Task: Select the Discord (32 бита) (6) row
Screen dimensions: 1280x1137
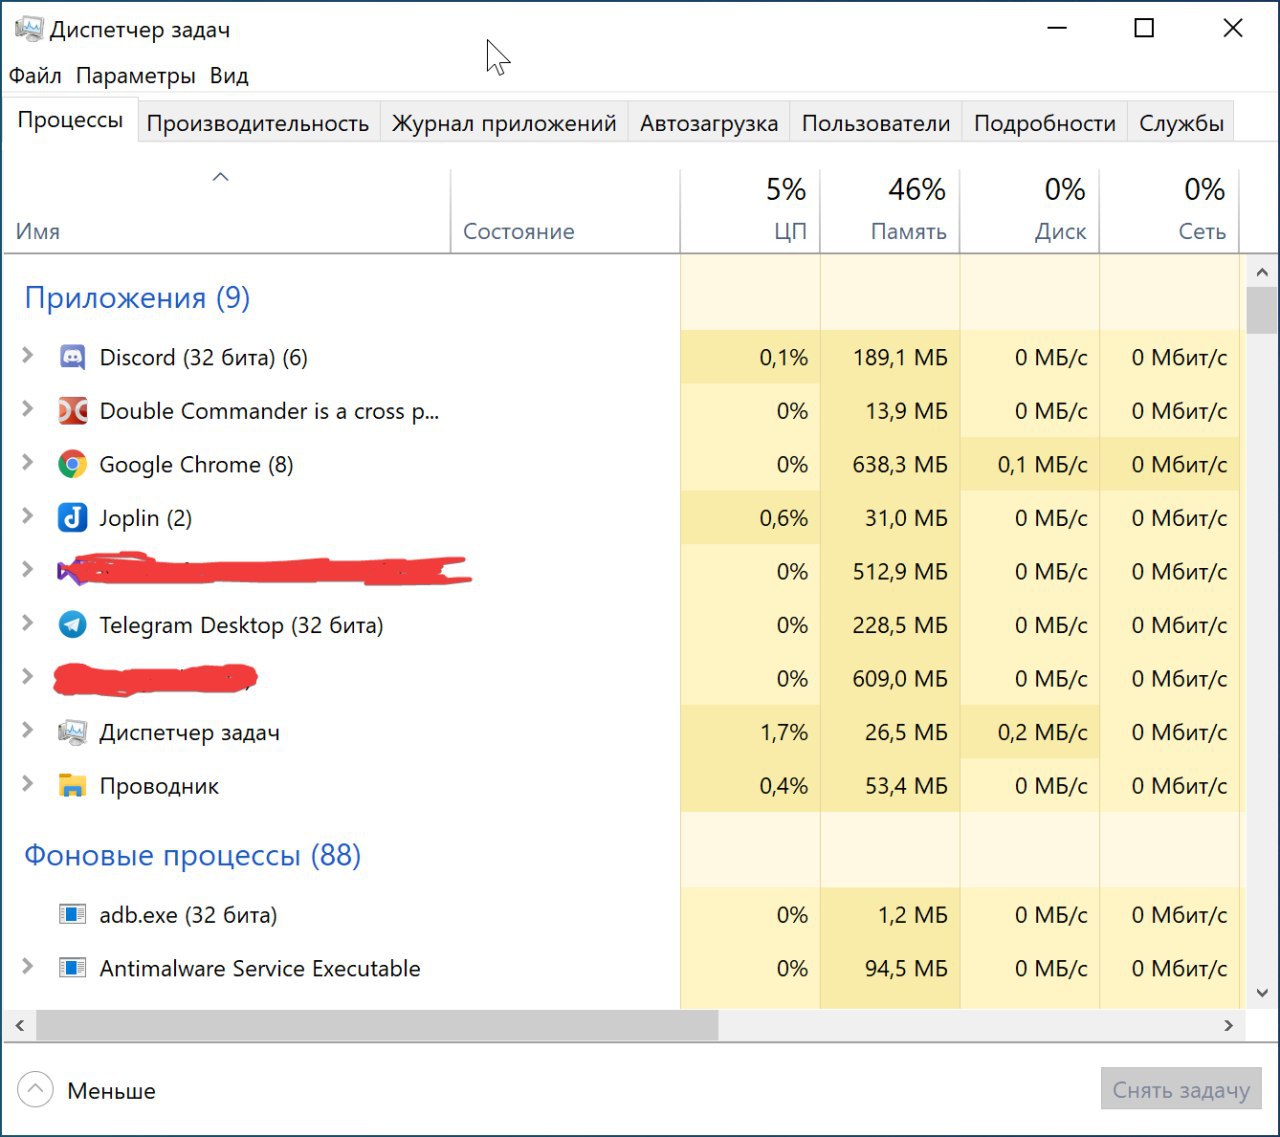Action: (622, 357)
